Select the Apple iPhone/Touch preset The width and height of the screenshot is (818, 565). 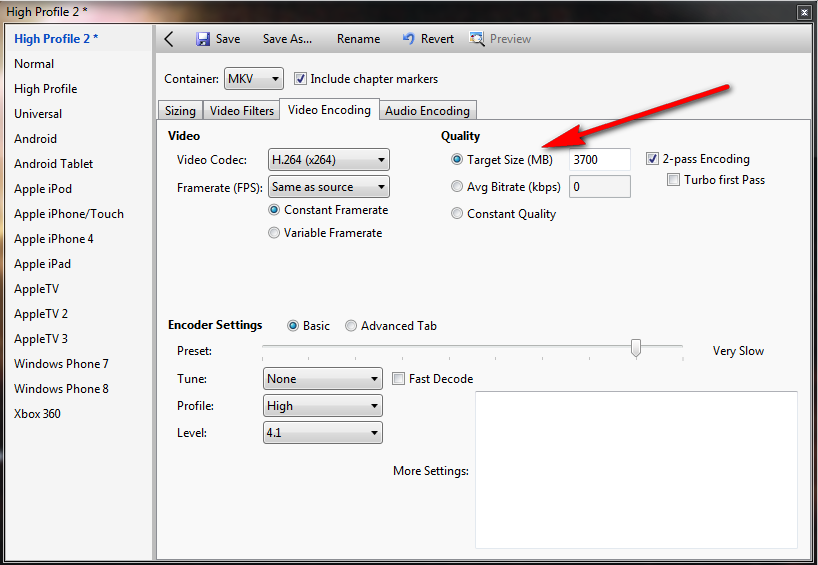[69, 214]
